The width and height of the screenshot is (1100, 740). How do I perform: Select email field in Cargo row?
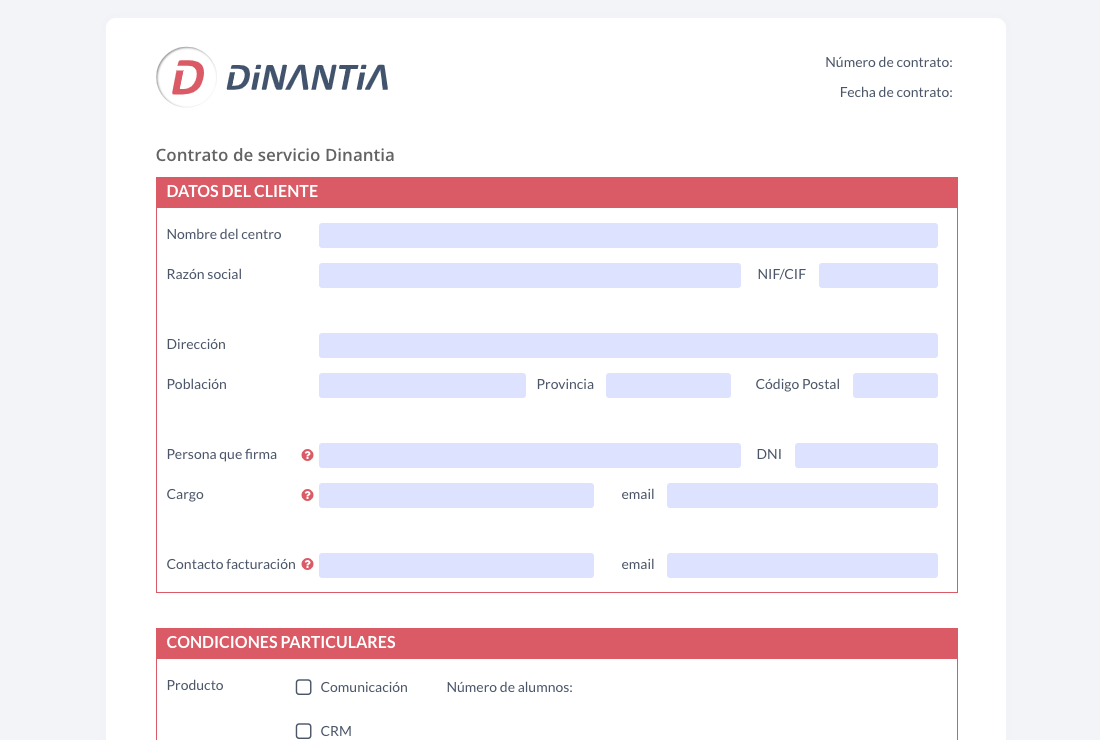click(x=802, y=495)
